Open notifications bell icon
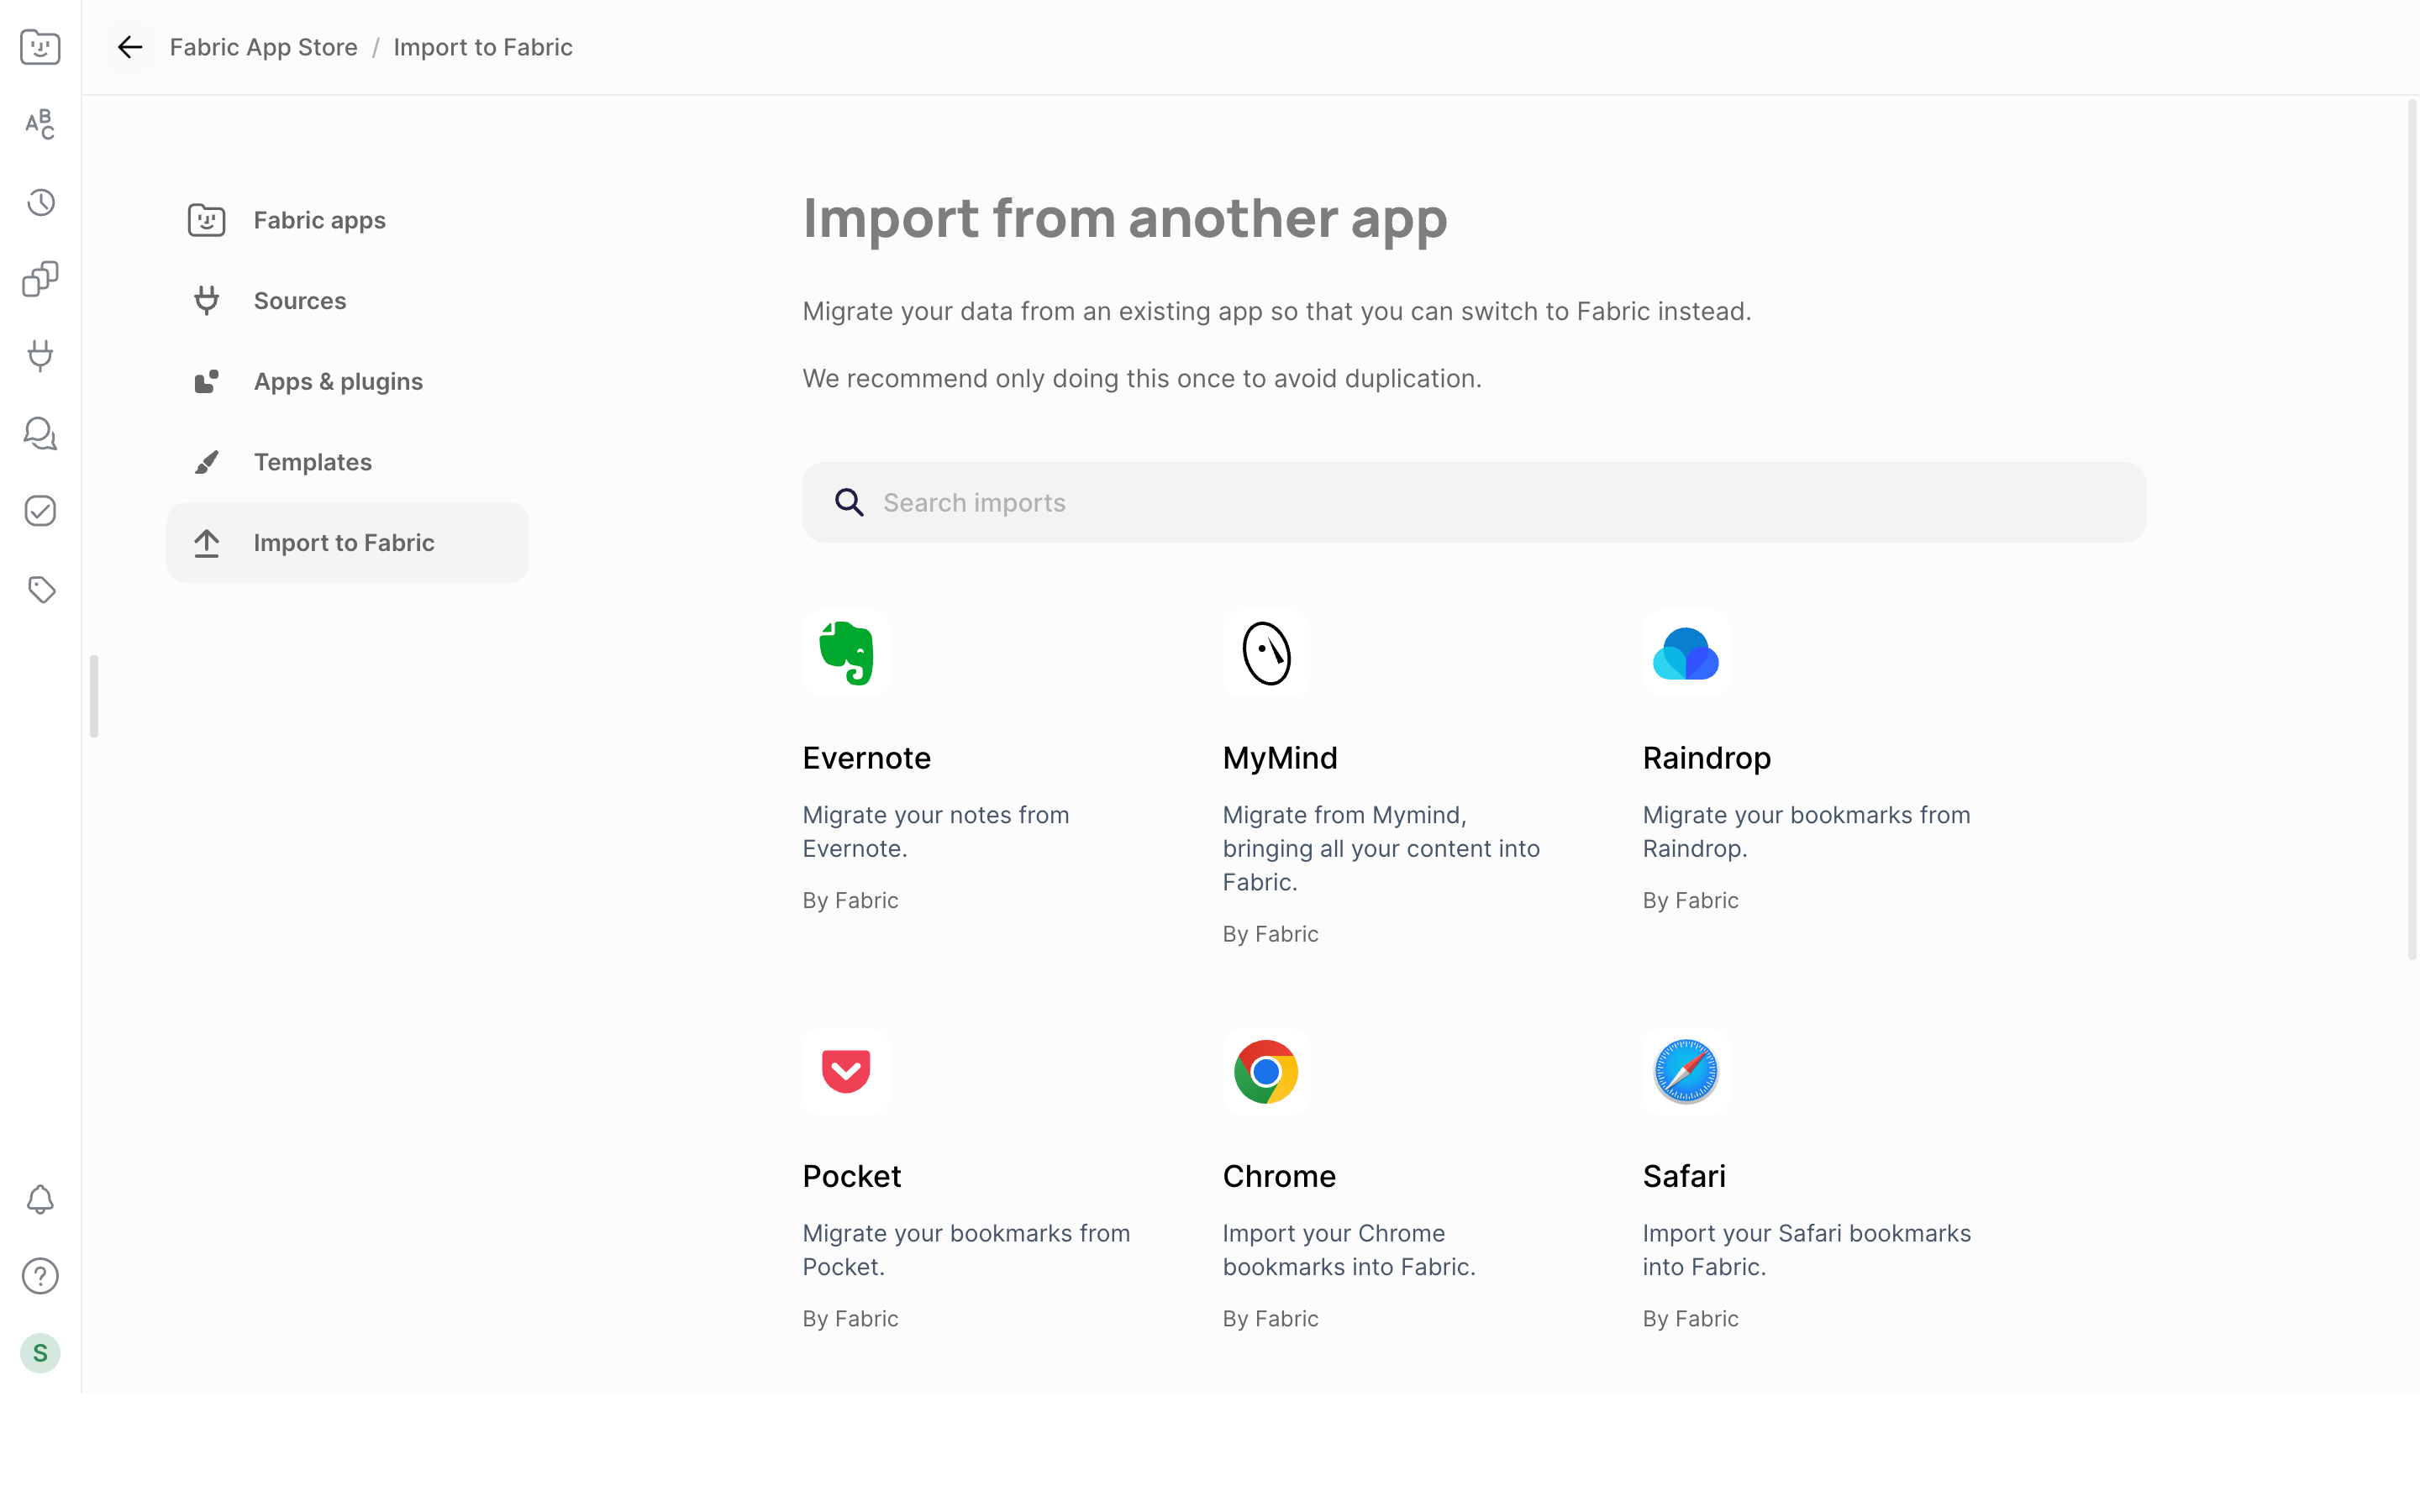2420x1512 pixels. (x=40, y=1199)
